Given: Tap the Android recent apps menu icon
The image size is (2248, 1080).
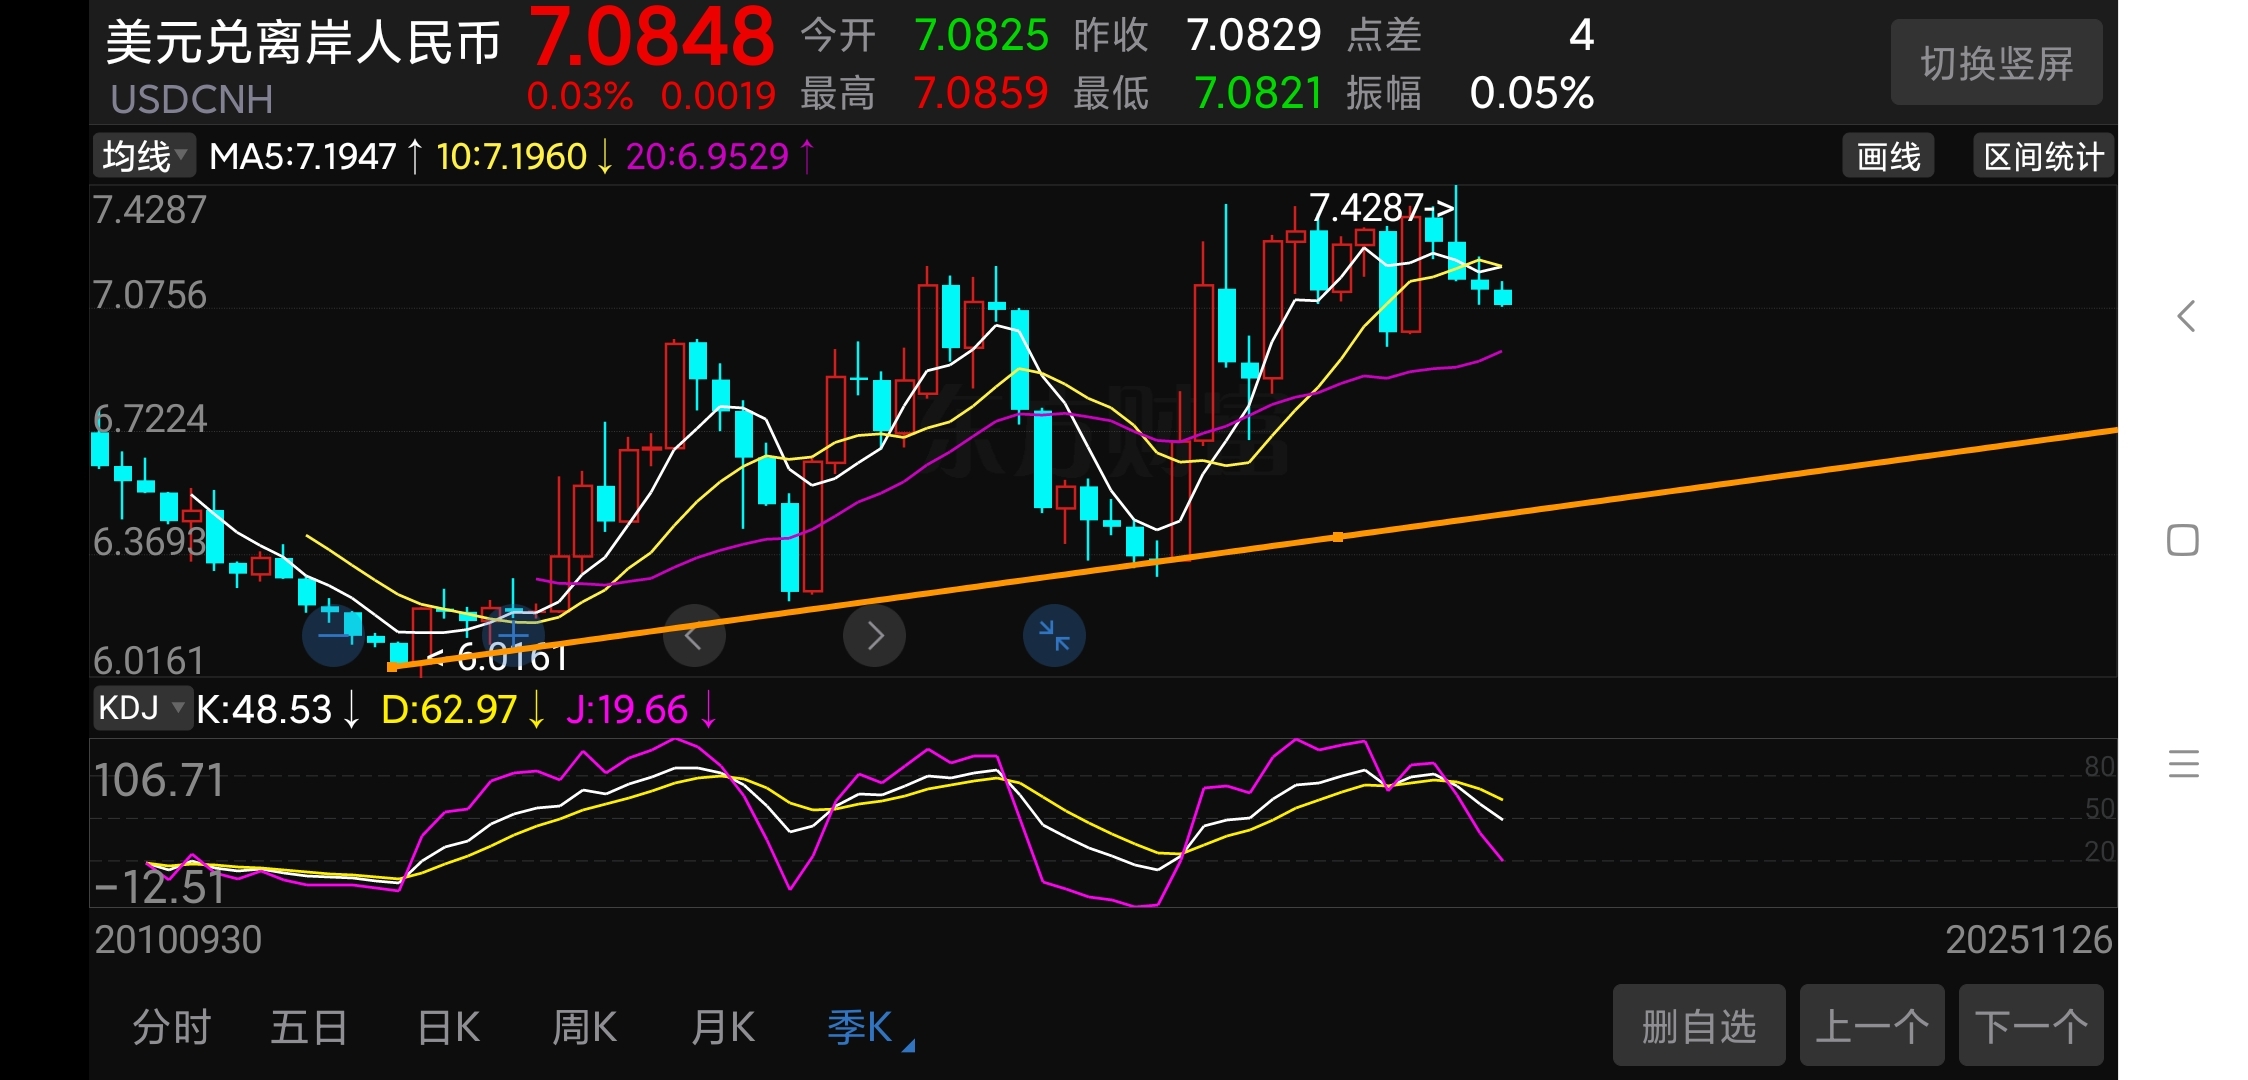Looking at the screenshot, I should point(2184,764).
